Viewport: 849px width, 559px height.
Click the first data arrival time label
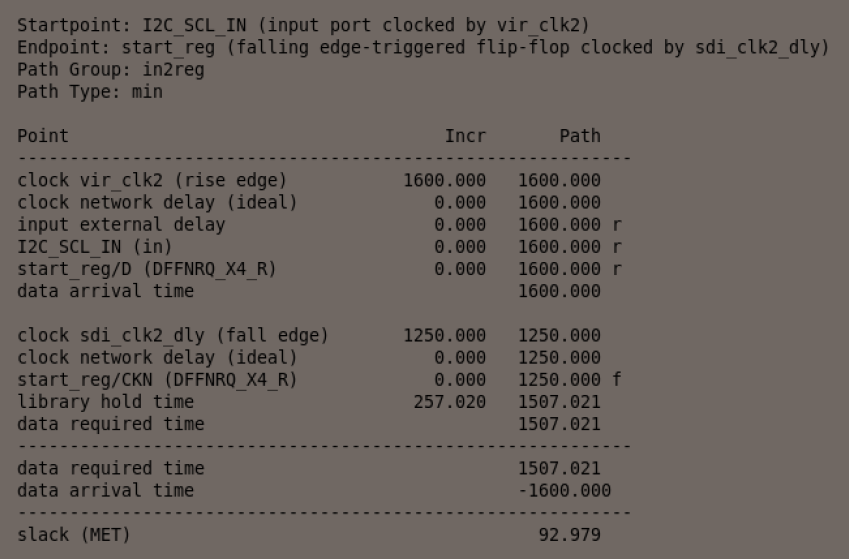pyautogui.click(x=105, y=291)
